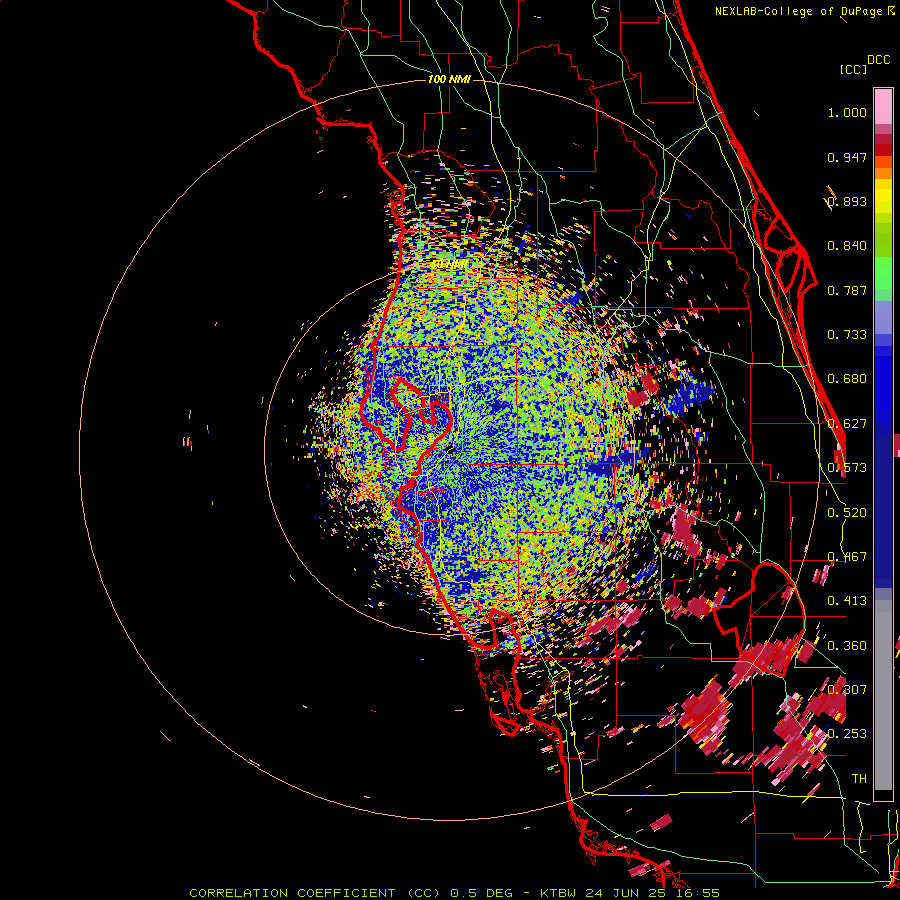Click the DCC label above the scale
Viewport: 900px width, 900px height.
[x=879, y=60]
